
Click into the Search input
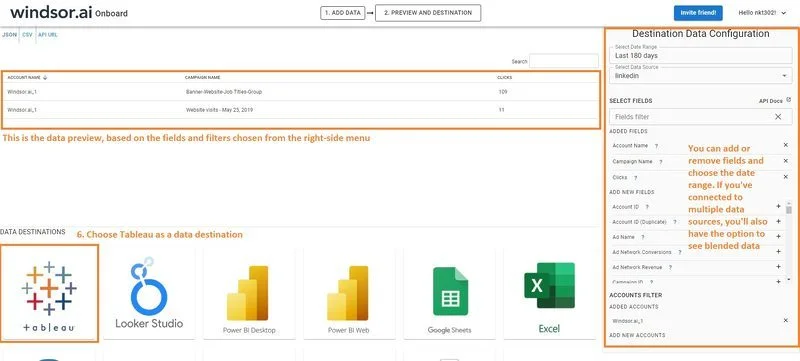coord(564,61)
